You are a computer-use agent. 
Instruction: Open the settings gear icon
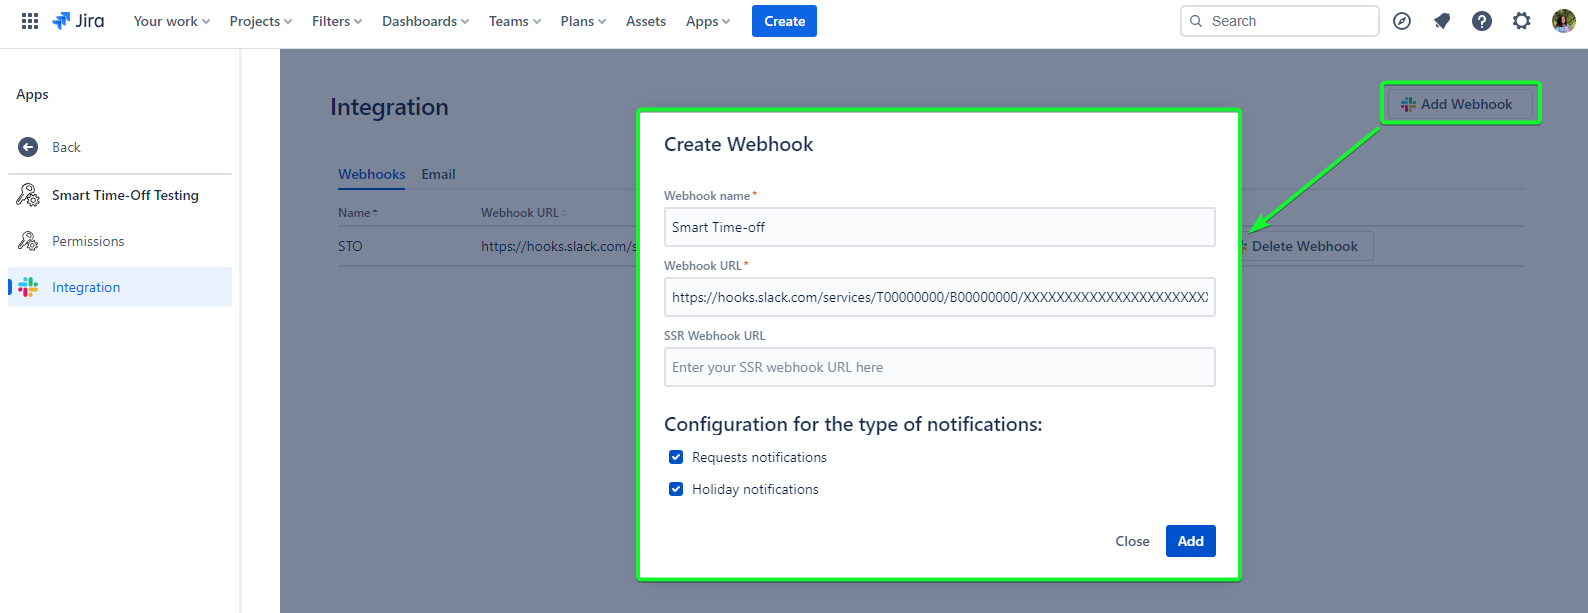[x=1521, y=21]
